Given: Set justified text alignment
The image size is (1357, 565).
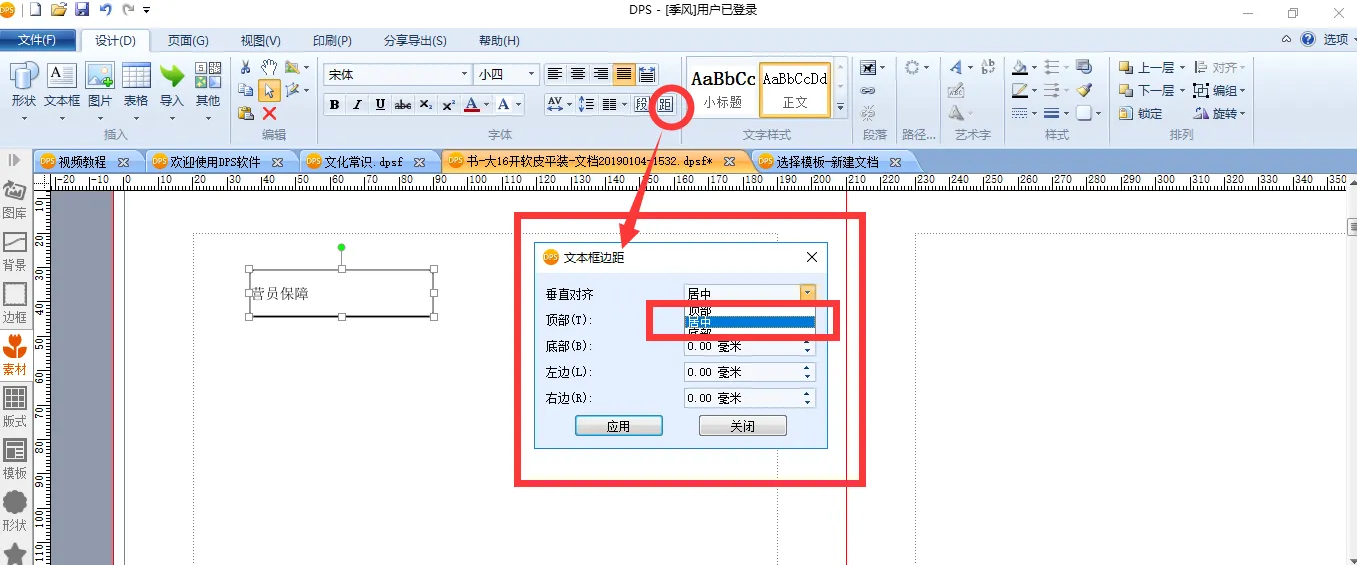Looking at the screenshot, I should point(624,74).
